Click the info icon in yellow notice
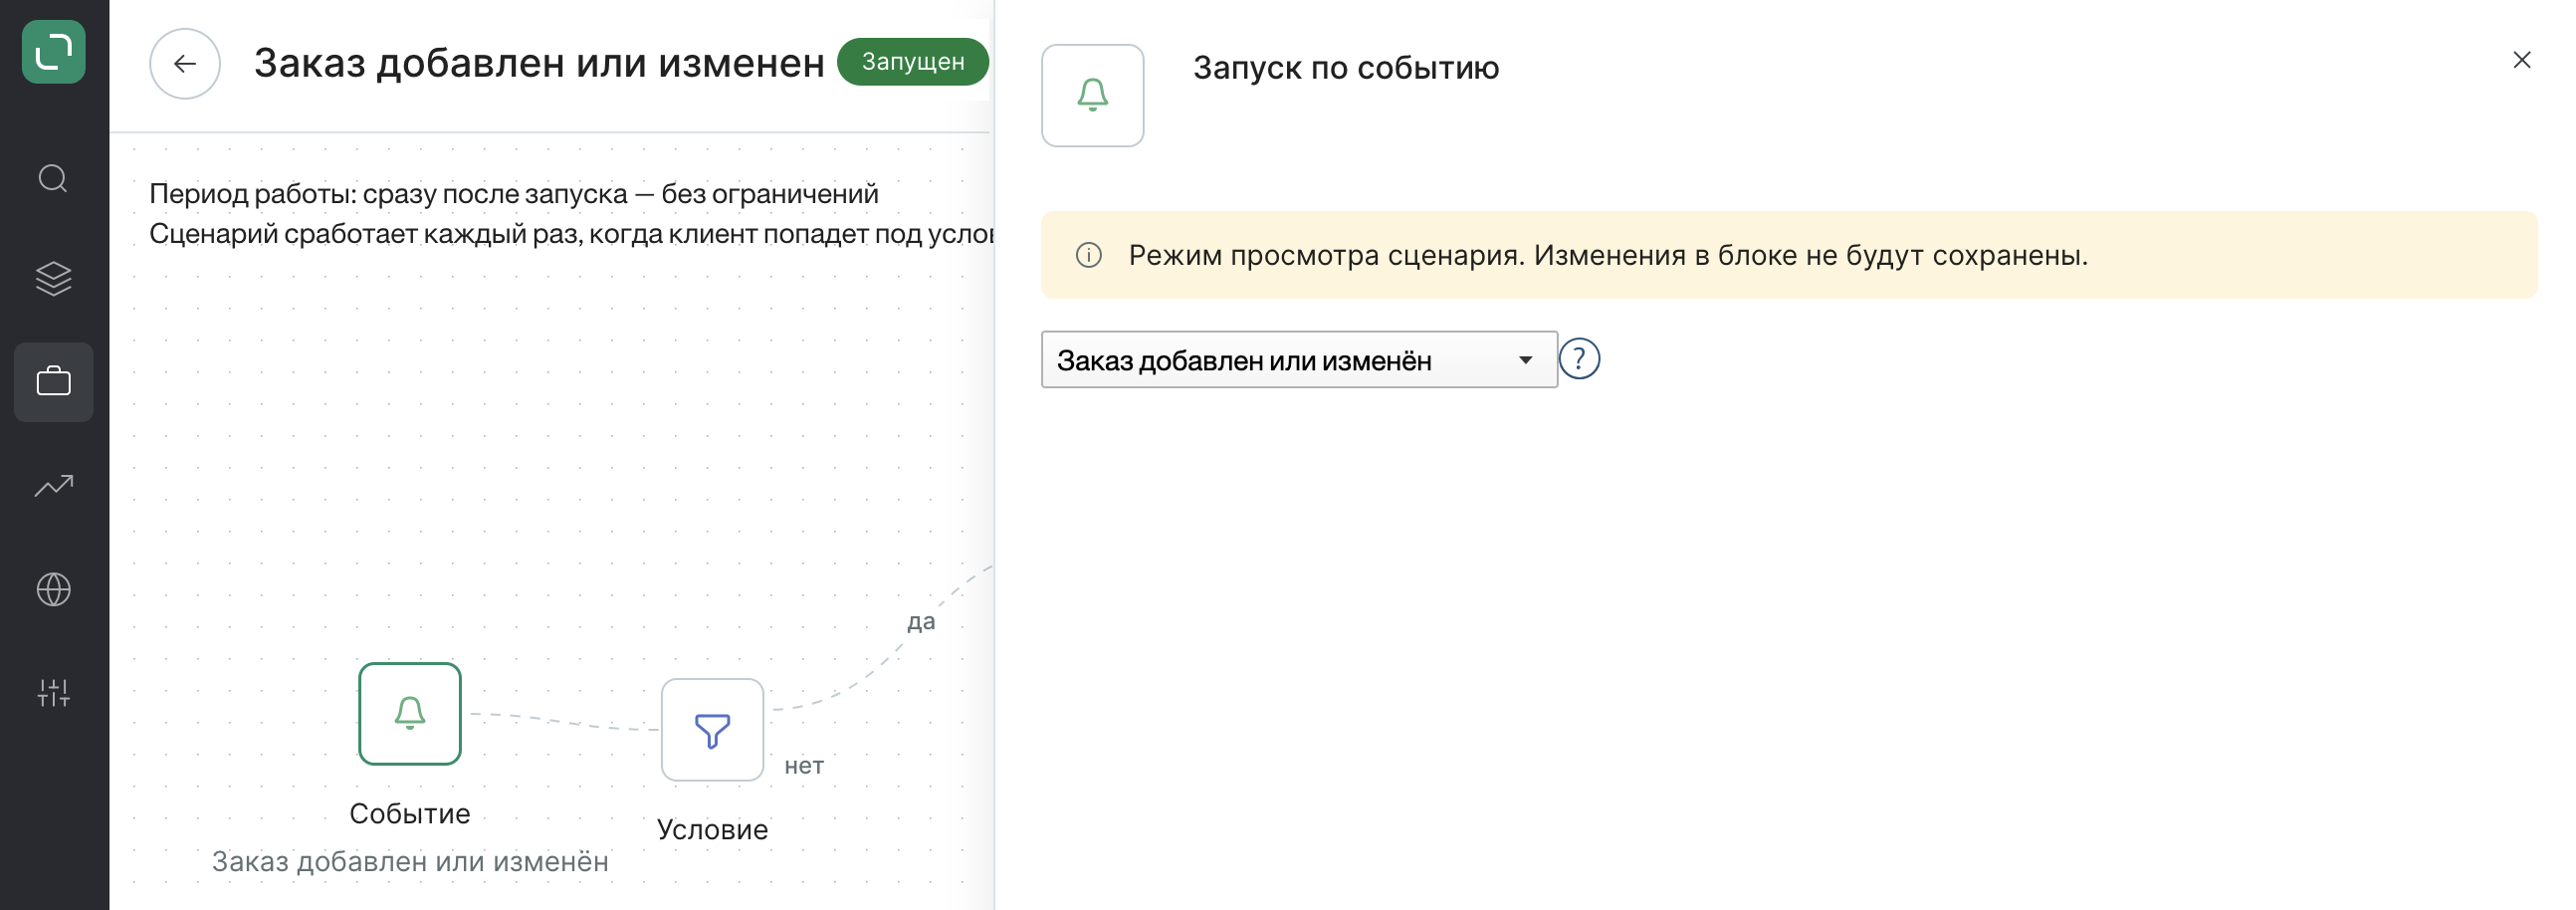Viewport: 2576px width, 910px height. pos(1088,256)
